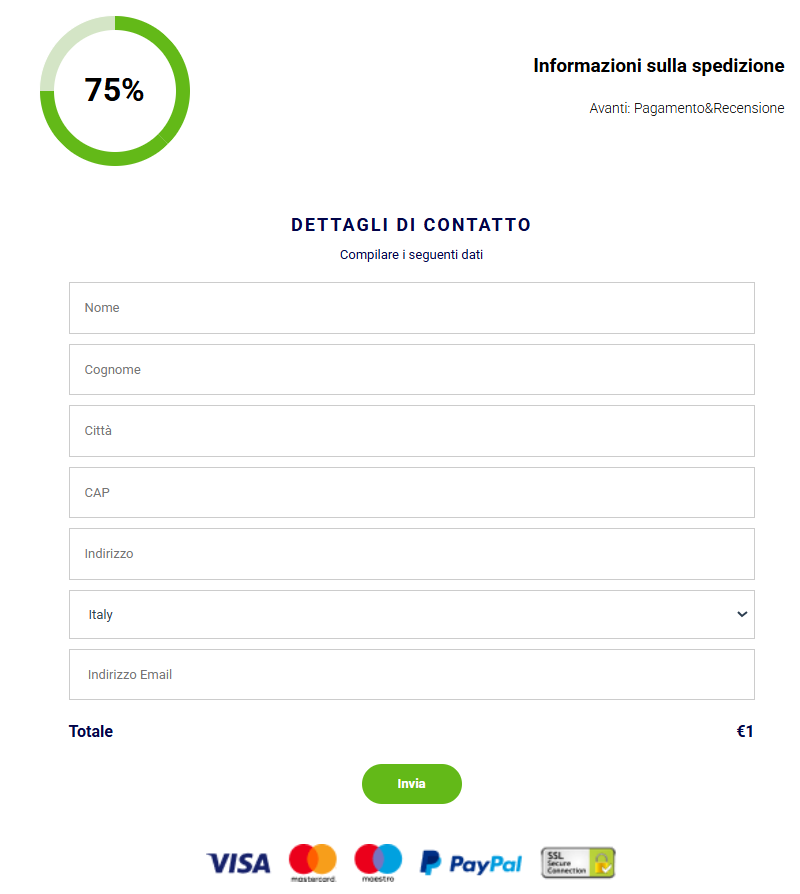The width and height of the screenshot is (800, 894).
Task: Click into the CAP field
Action: [412, 493]
